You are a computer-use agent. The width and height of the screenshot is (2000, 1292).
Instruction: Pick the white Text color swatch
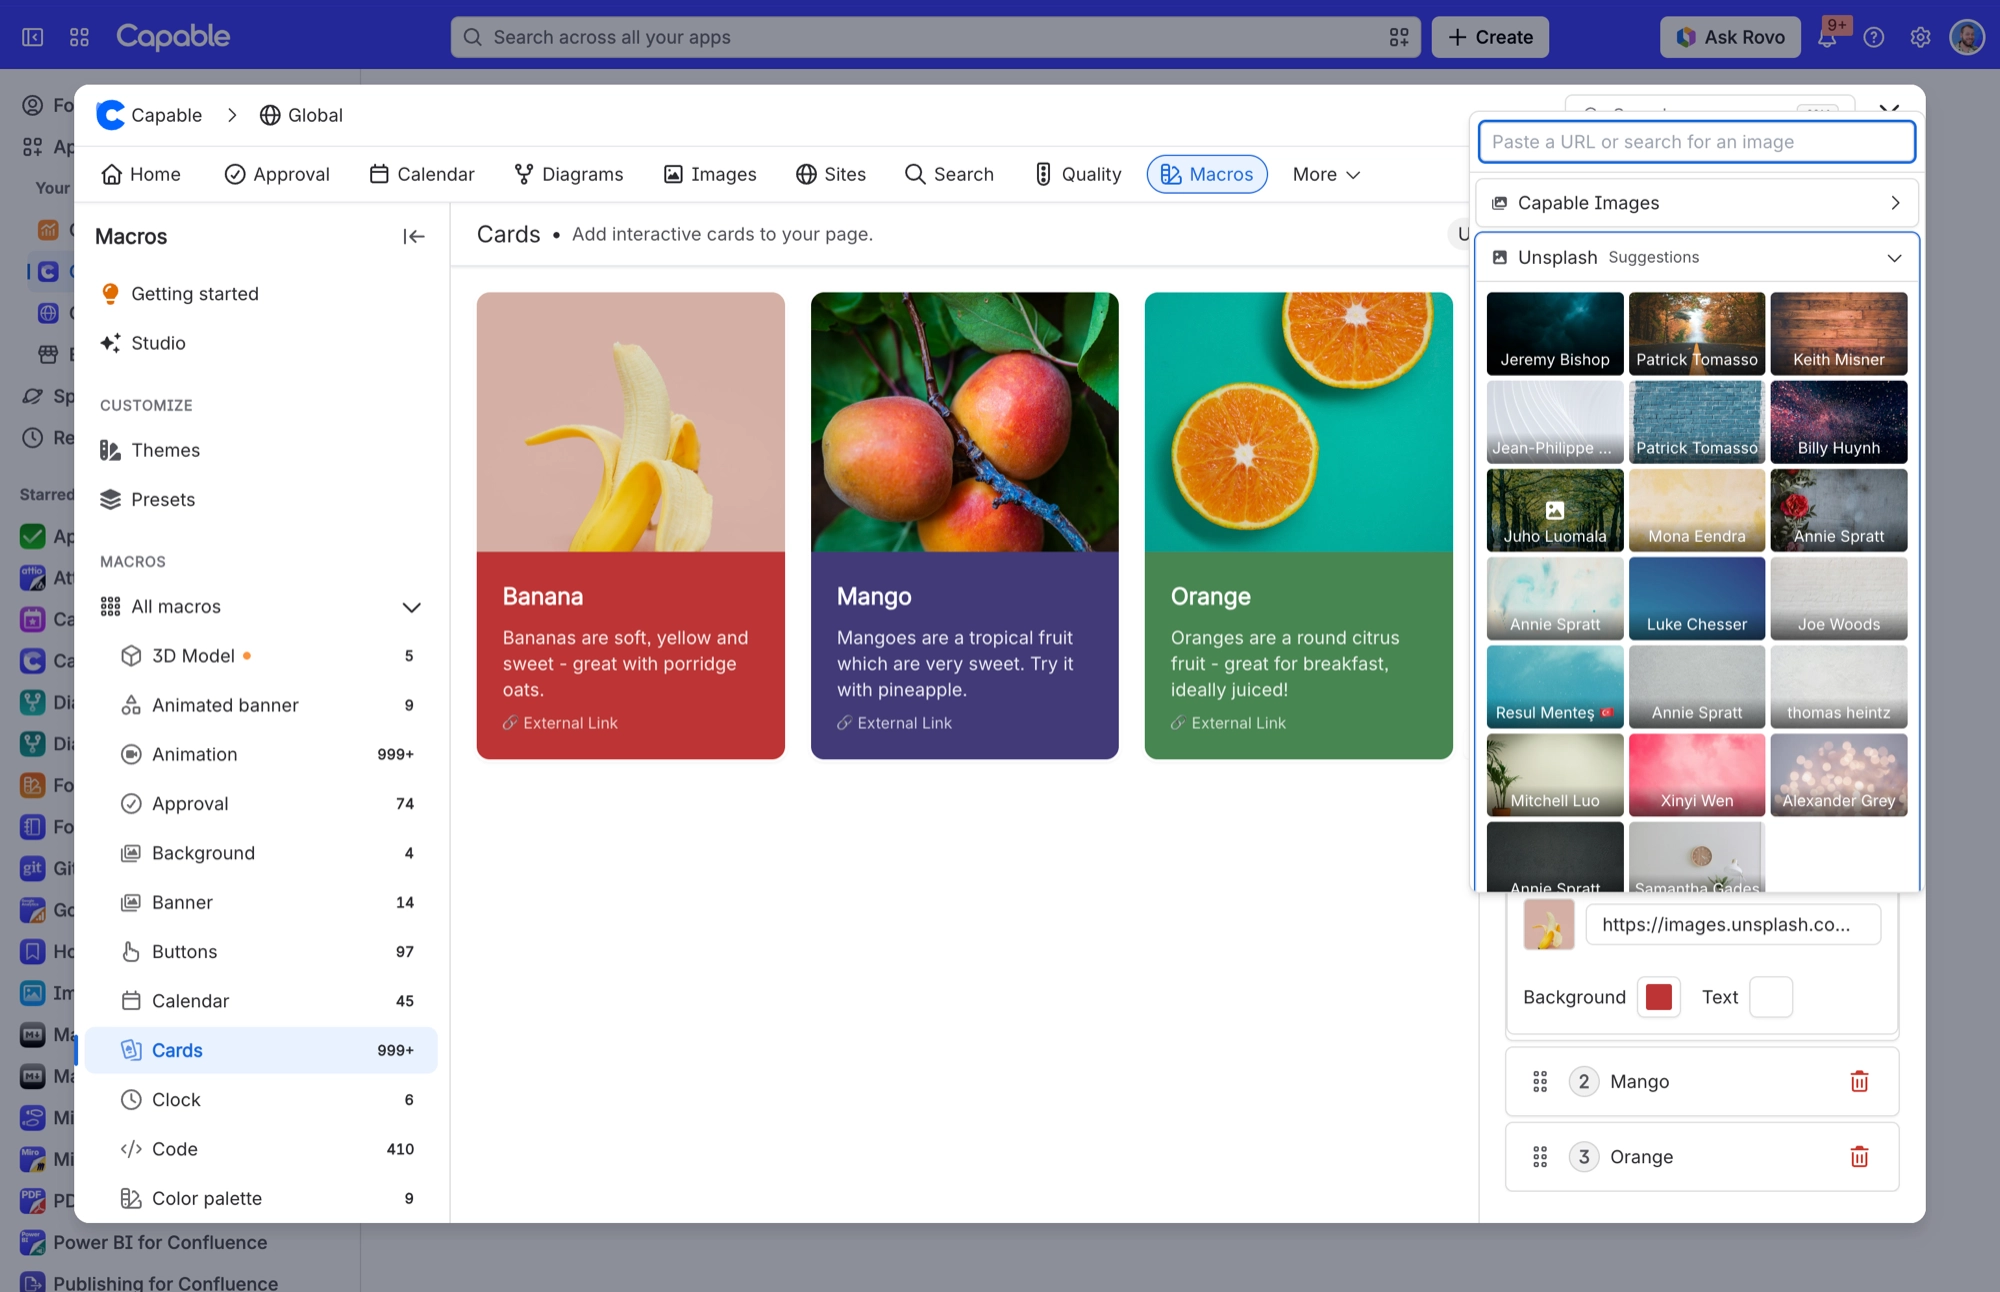pos(1771,997)
